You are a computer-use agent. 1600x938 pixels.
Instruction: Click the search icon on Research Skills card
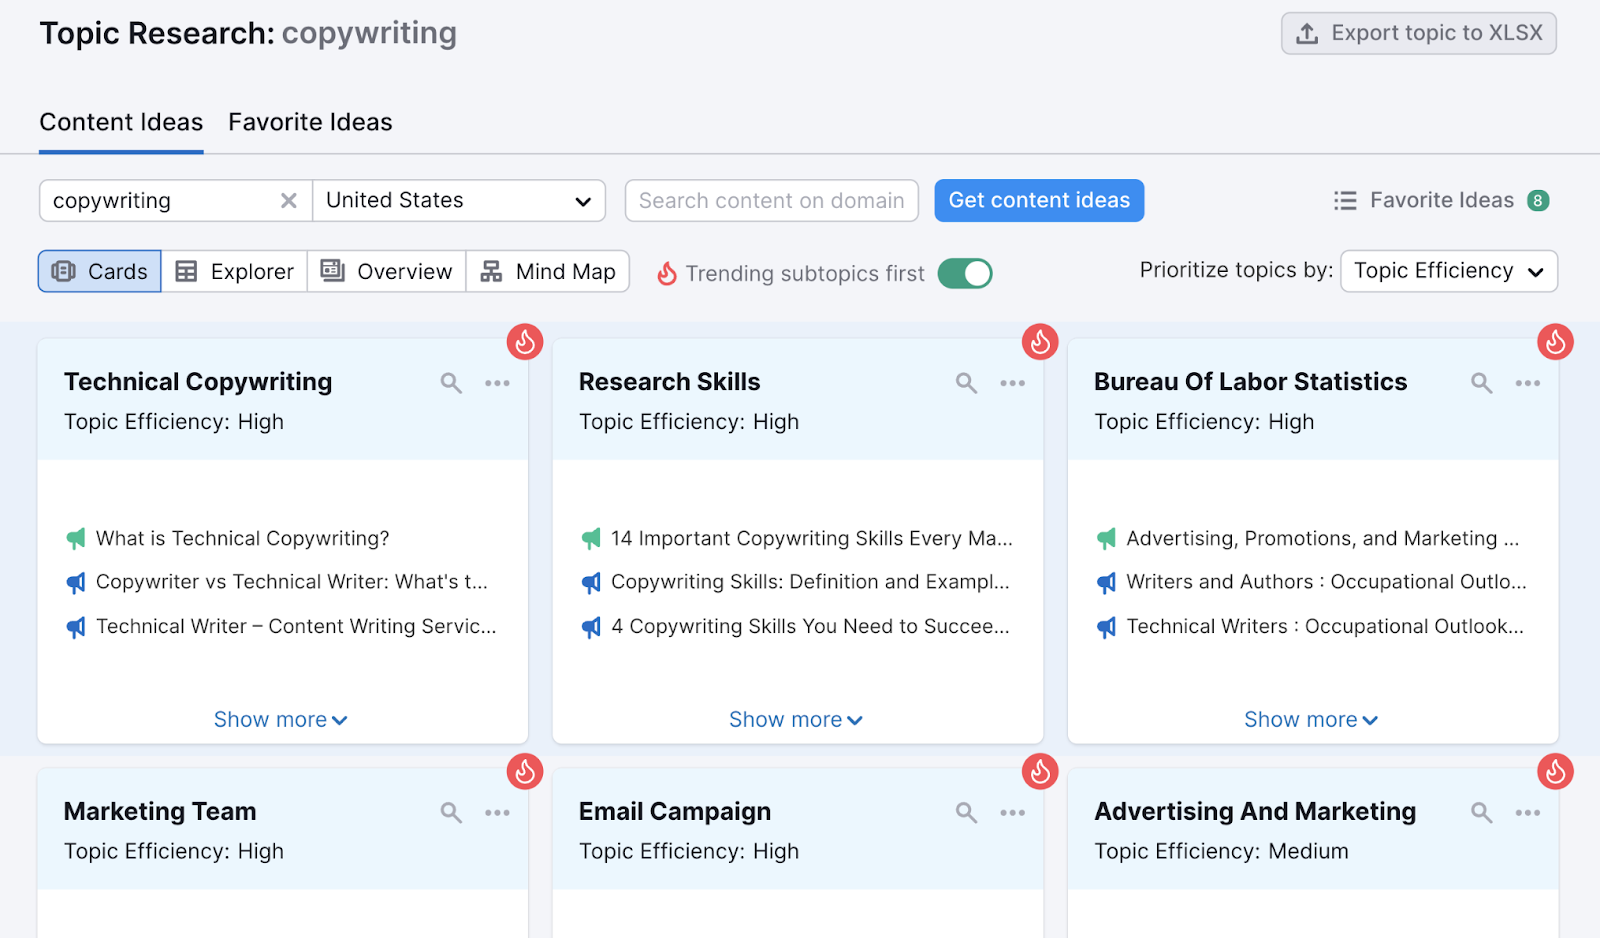pos(966,383)
